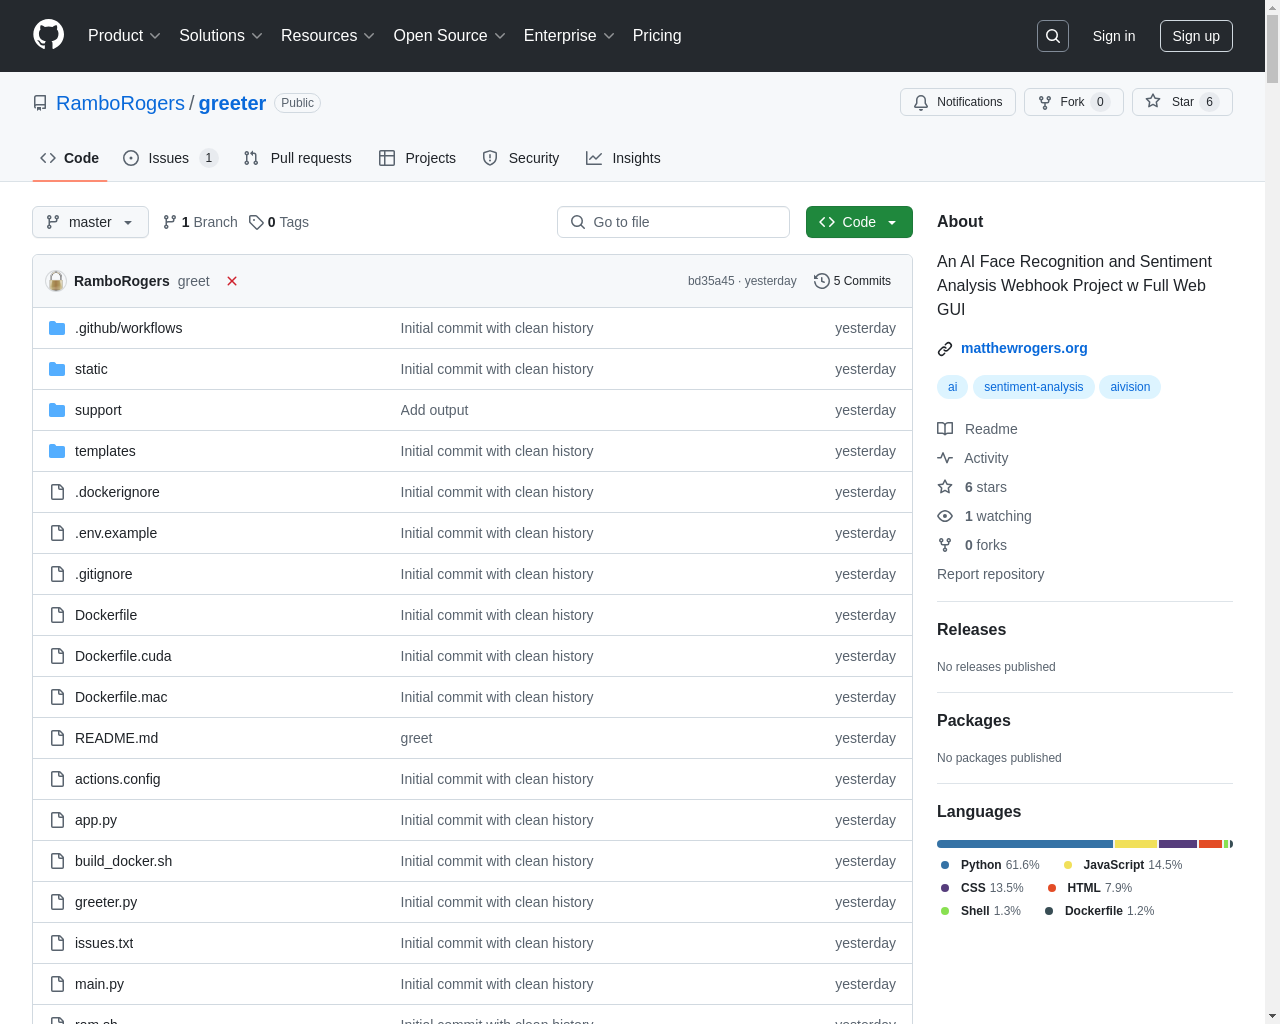This screenshot has height=1024, width=1280.
Task: Click the bd35a45 commit hash
Action: tap(711, 281)
